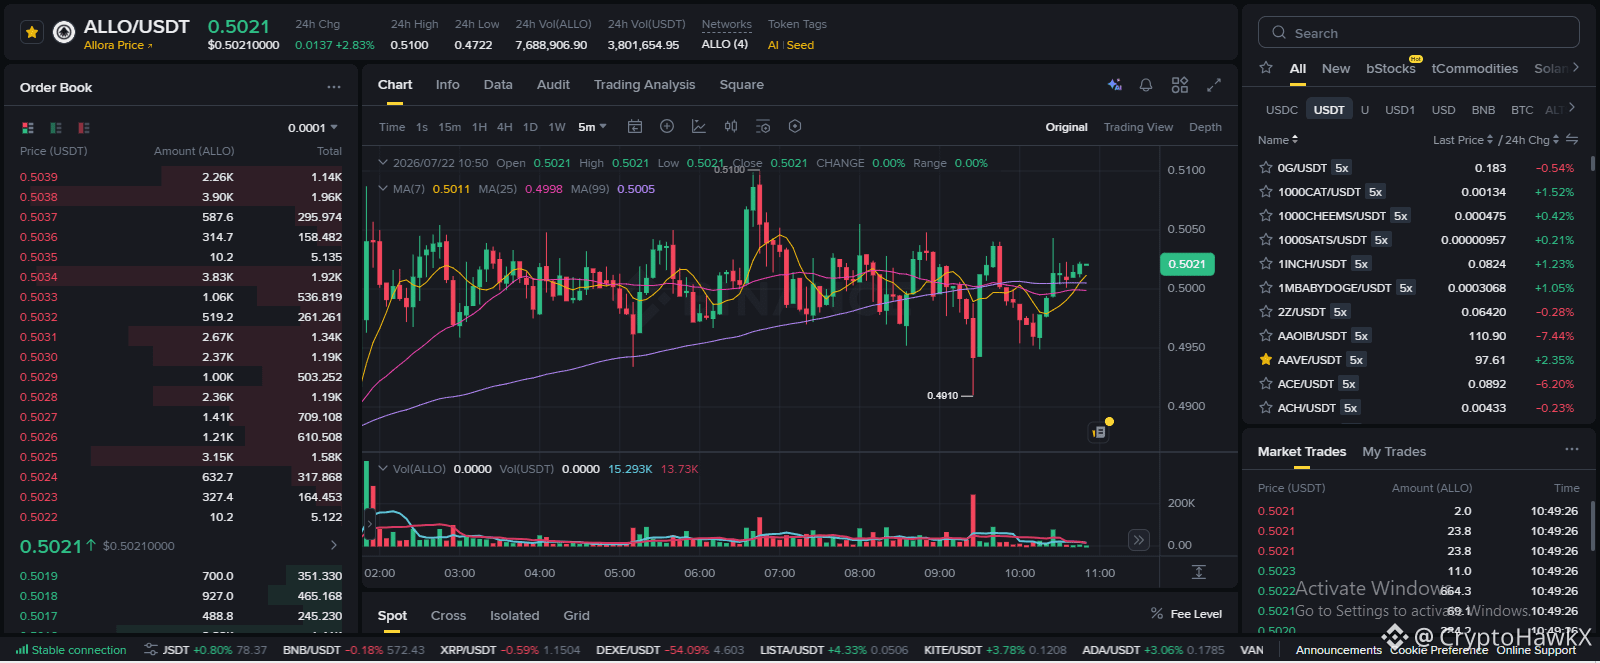The width and height of the screenshot is (1600, 663).
Task: Switch to the My Trades tab
Action: 1394,452
